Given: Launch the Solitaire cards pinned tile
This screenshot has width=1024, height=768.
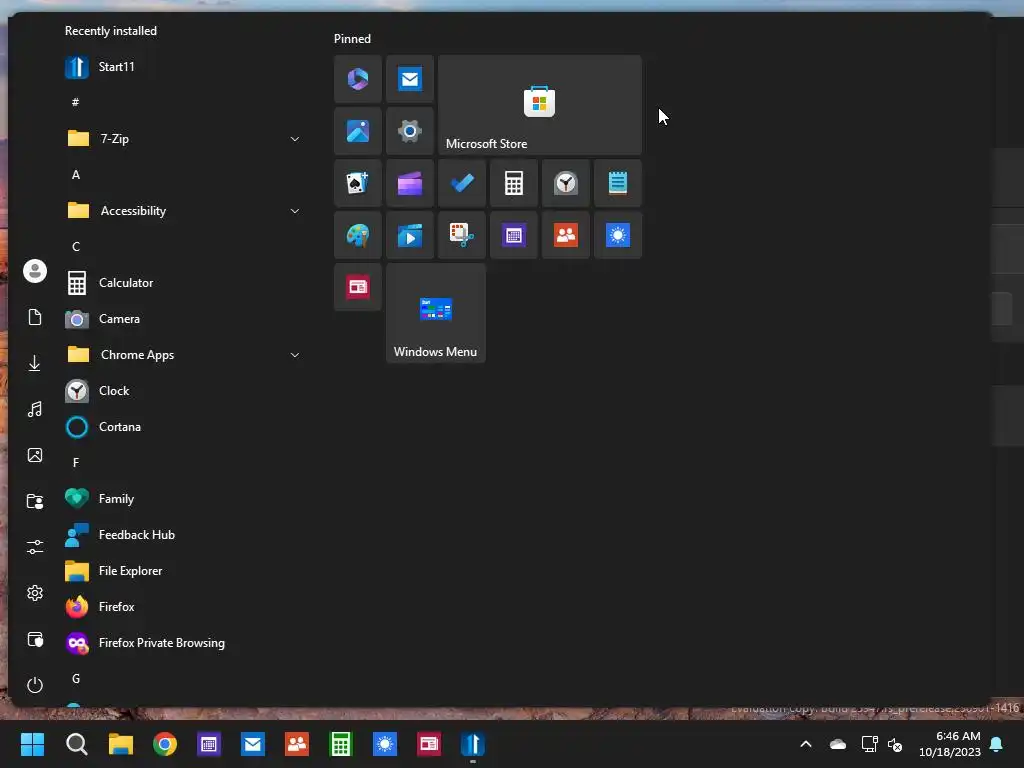Looking at the screenshot, I should click(358, 184).
